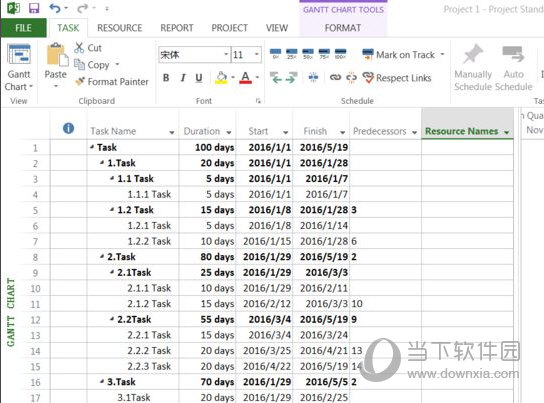Open font color dropdown arrow
Image resolution: width=544 pixels, height=403 pixels.
[x=257, y=78]
